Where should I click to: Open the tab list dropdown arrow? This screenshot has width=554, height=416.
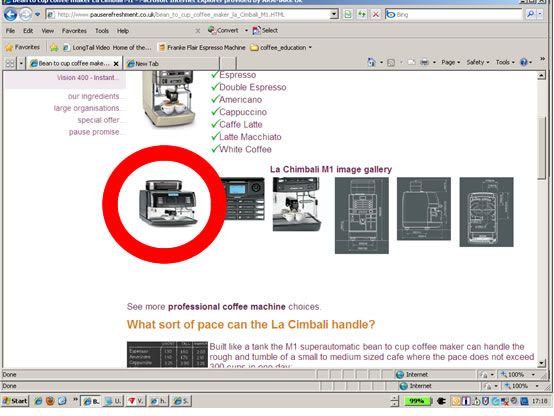[x=21, y=64]
